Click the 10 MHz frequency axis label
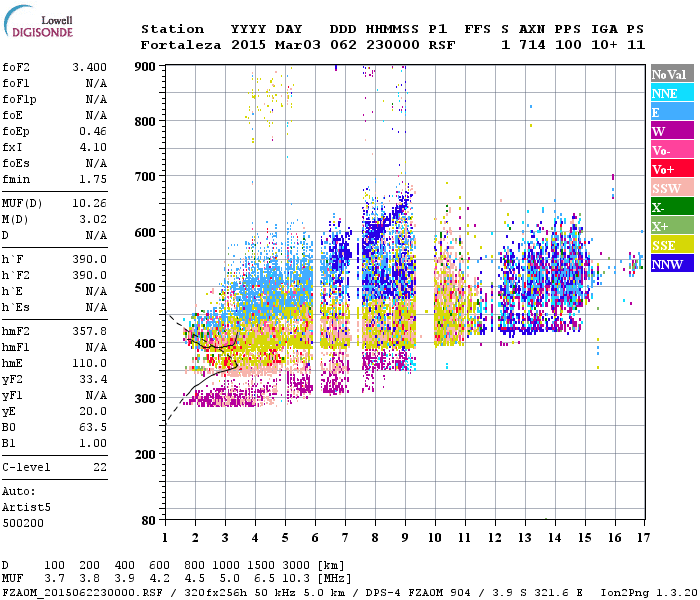 435,538
